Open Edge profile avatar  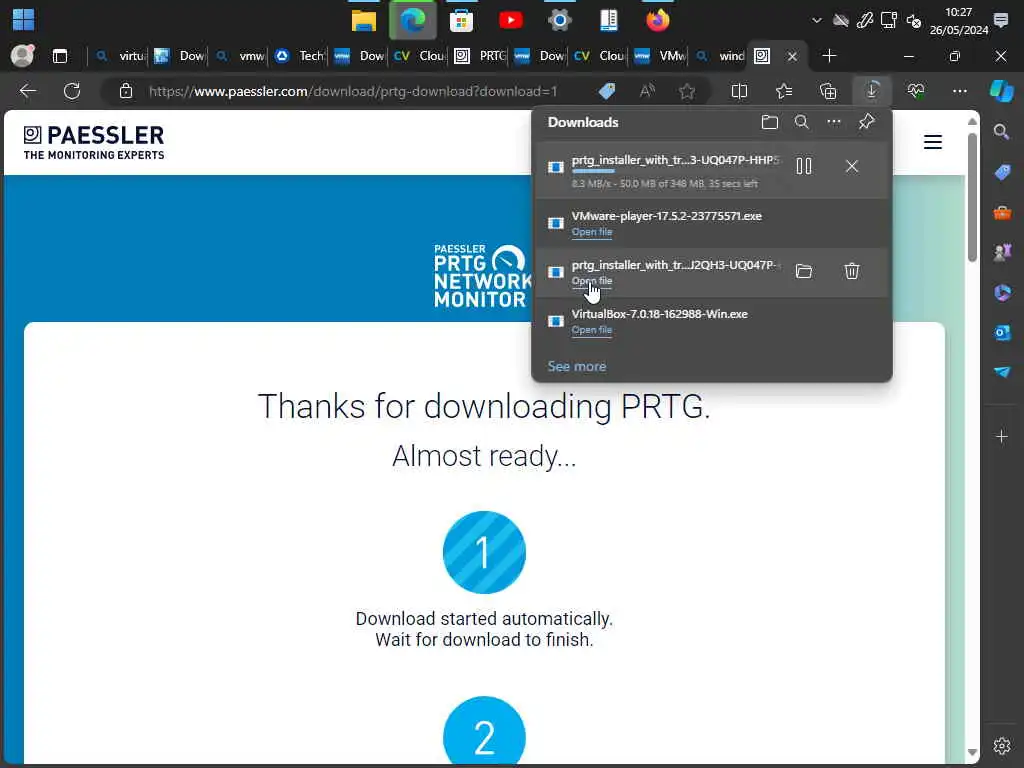(x=23, y=56)
